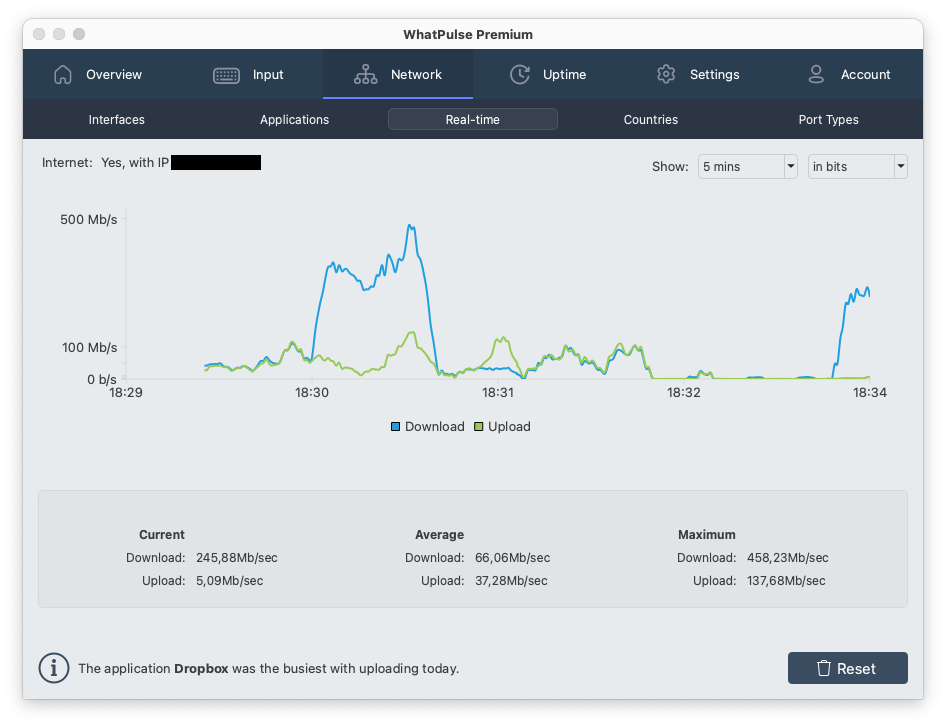Open the Countries tab
The width and height of the screenshot is (946, 726).
click(x=650, y=119)
